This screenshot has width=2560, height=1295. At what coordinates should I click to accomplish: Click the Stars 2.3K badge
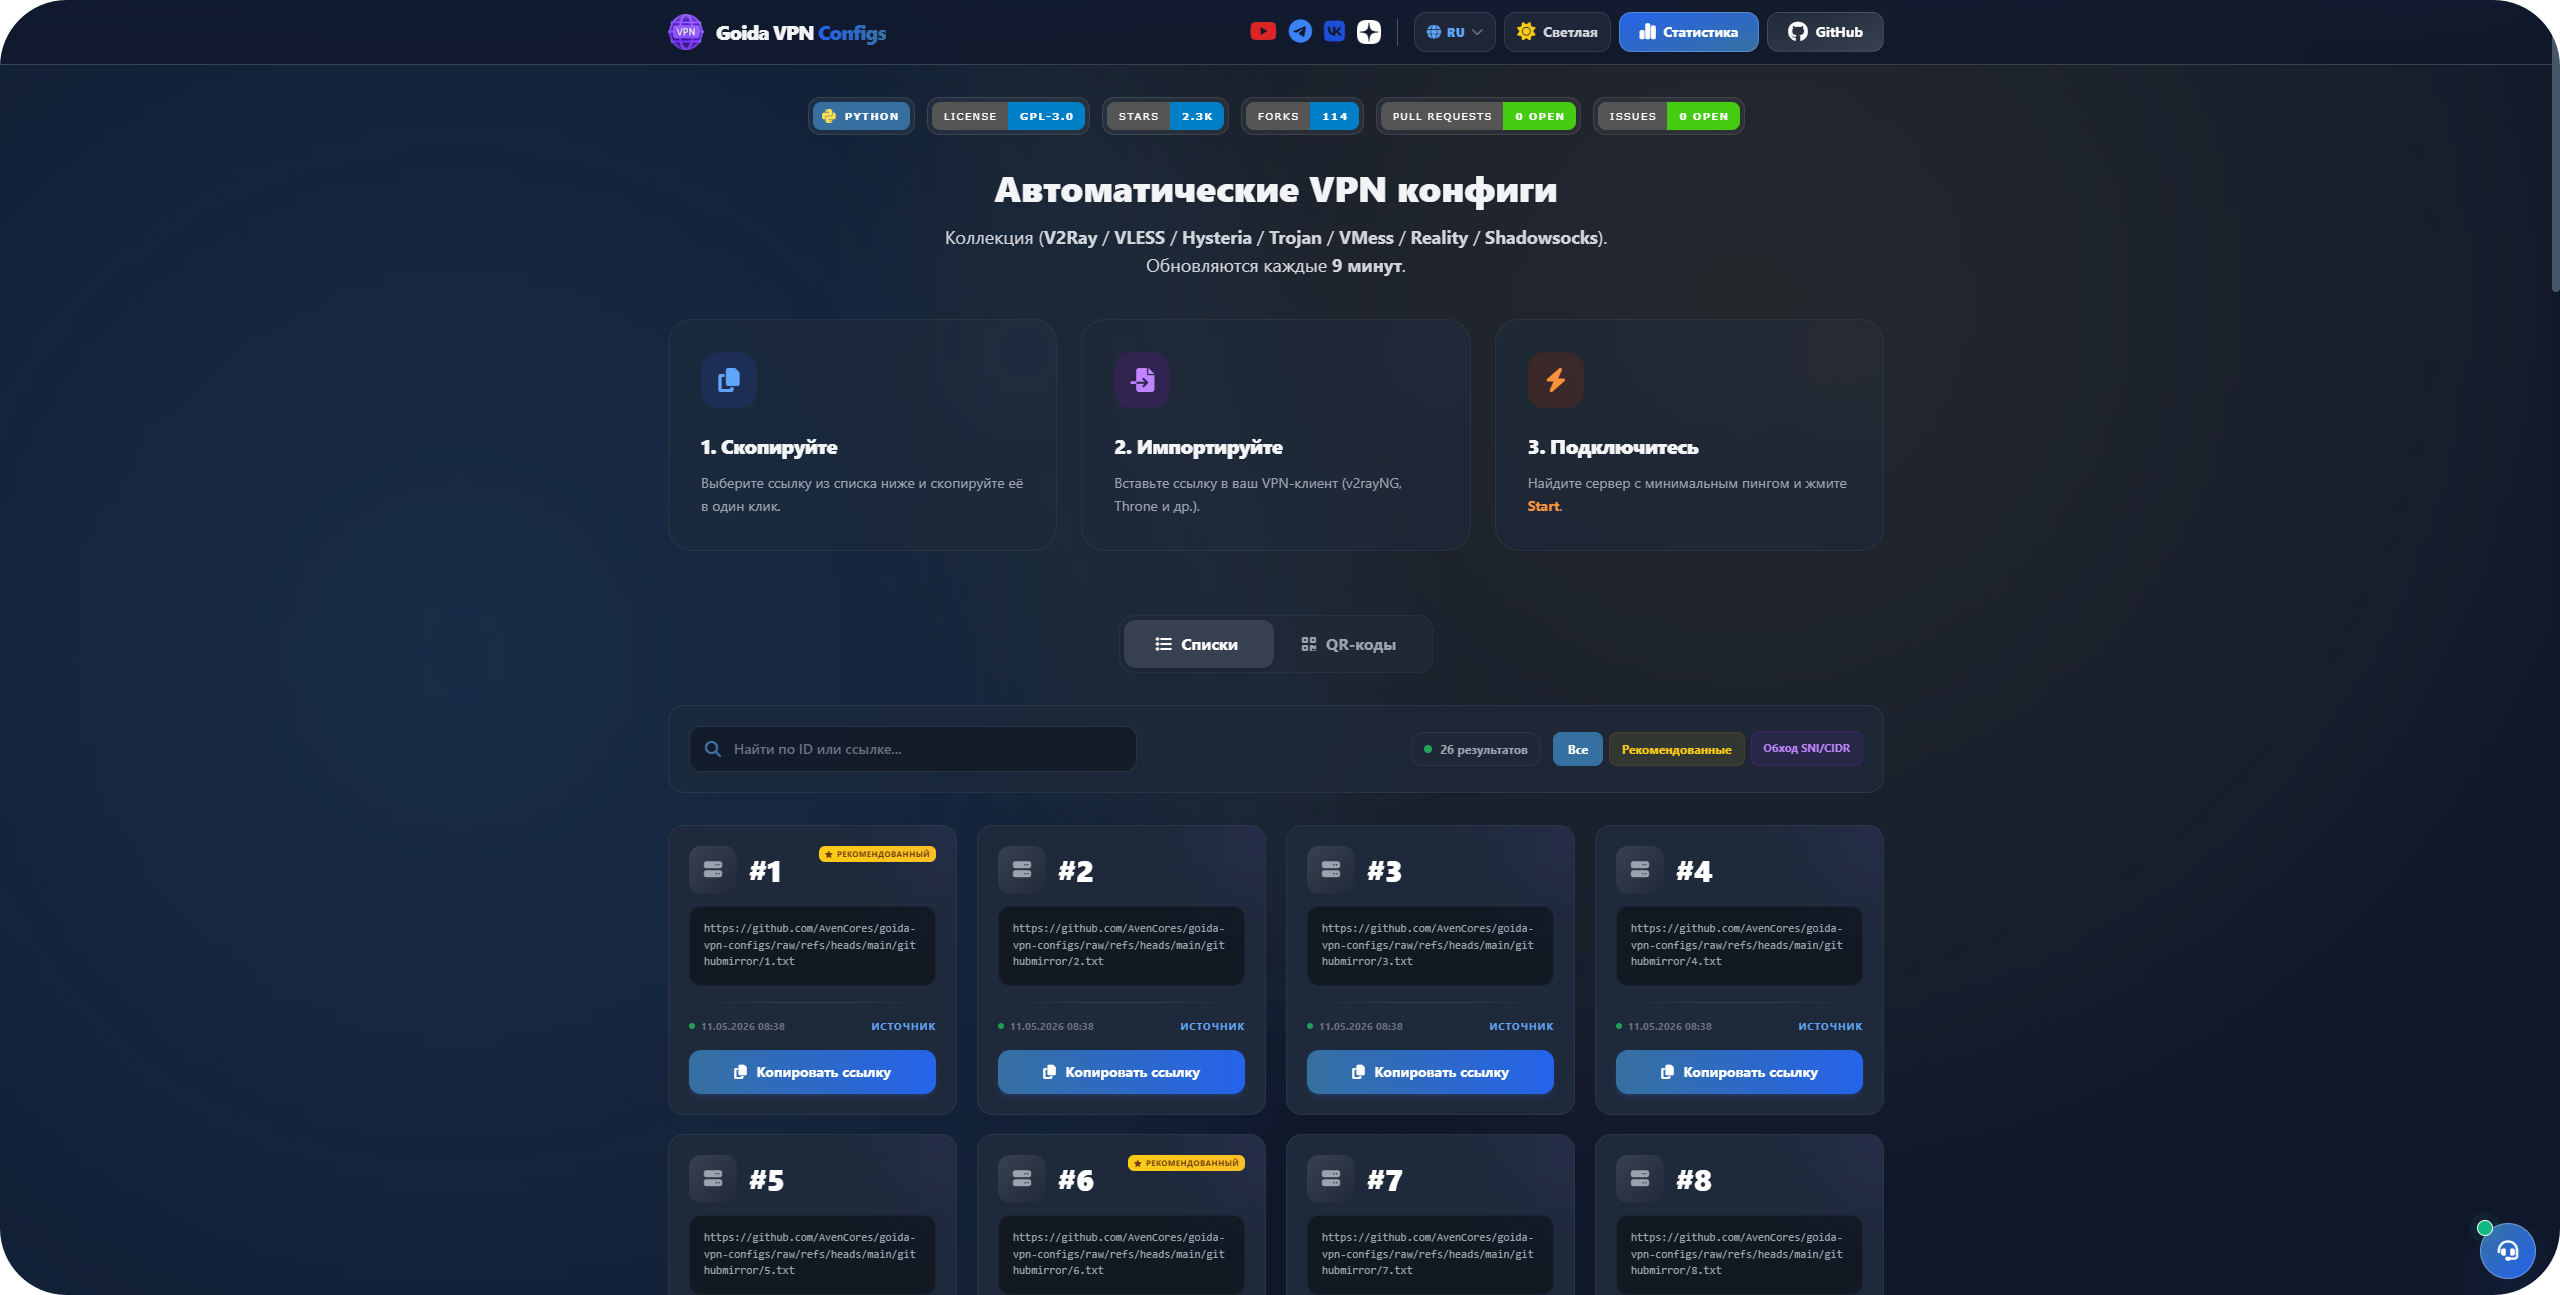(x=1165, y=116)
